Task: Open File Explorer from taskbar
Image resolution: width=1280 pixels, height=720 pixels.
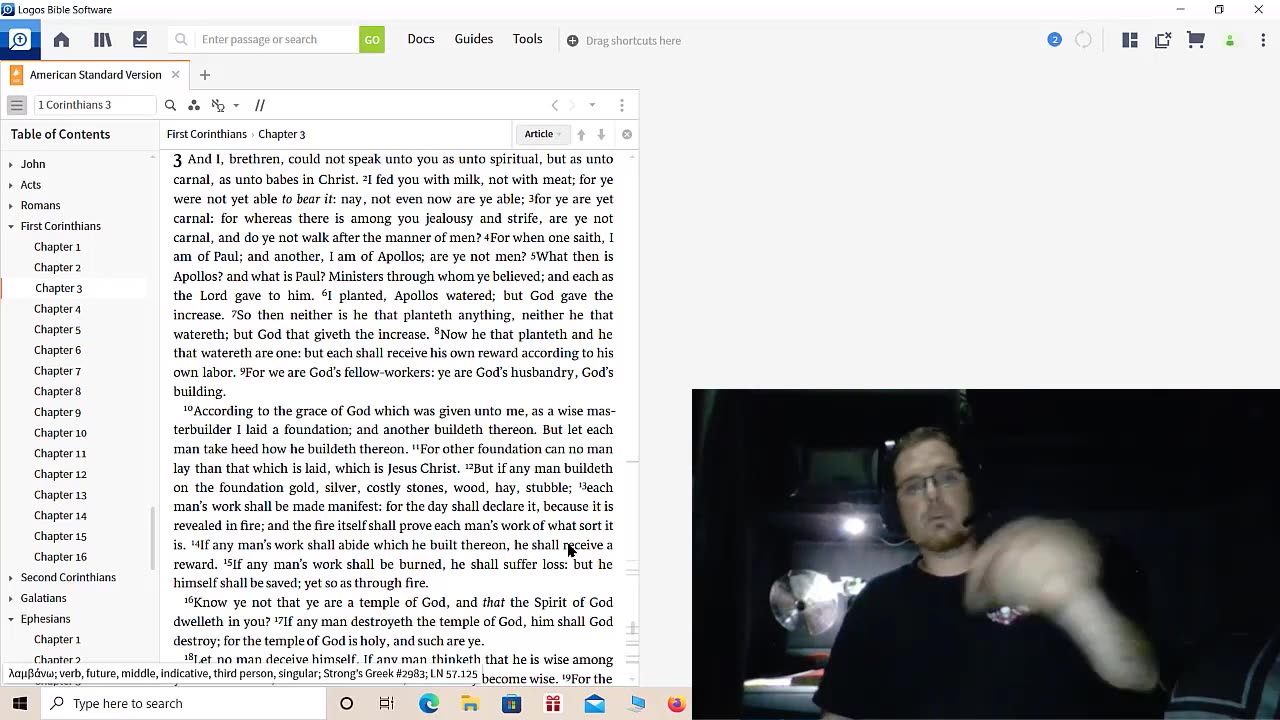Action: click(x=470, y=704)
